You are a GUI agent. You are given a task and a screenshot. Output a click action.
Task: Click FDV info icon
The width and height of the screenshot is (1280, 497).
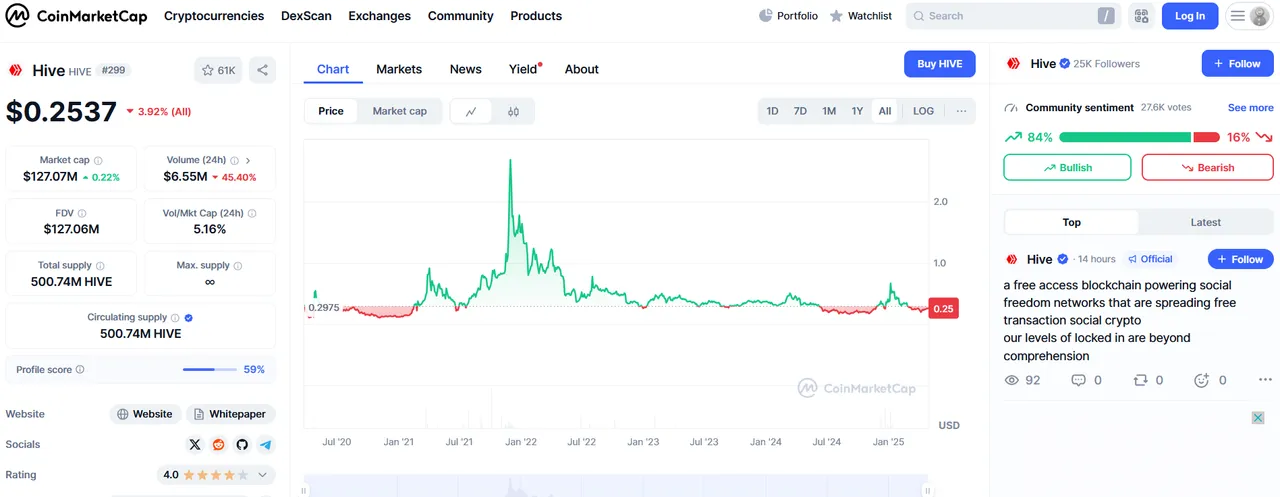click(82, 213)
